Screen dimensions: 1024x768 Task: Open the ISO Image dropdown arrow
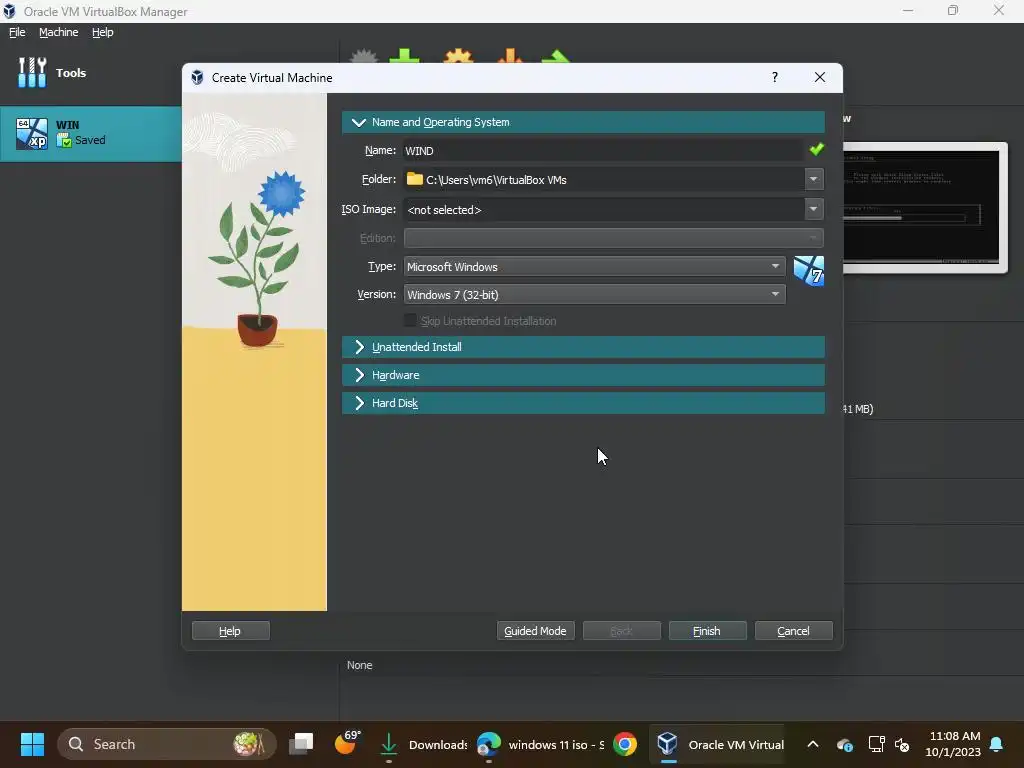[x=814, y=209]
